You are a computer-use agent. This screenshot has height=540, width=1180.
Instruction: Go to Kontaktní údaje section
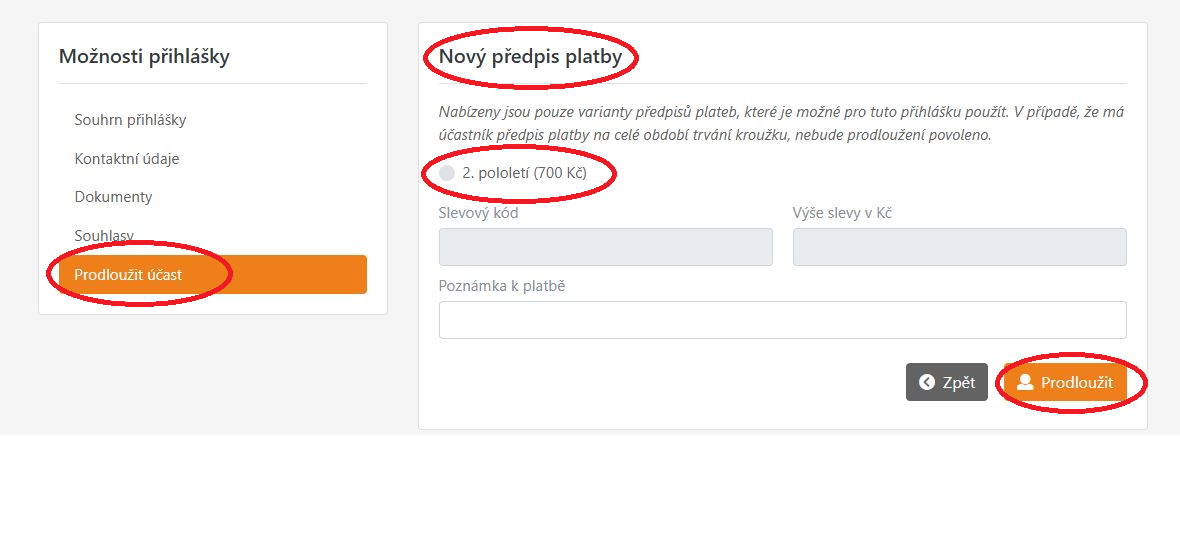127,158
